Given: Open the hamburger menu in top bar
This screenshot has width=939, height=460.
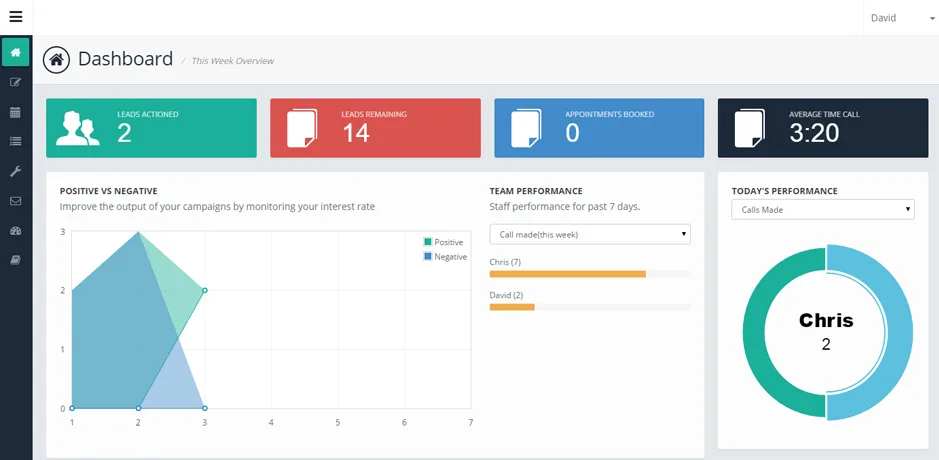Looking at the screenshot, I should coord(16,17).
